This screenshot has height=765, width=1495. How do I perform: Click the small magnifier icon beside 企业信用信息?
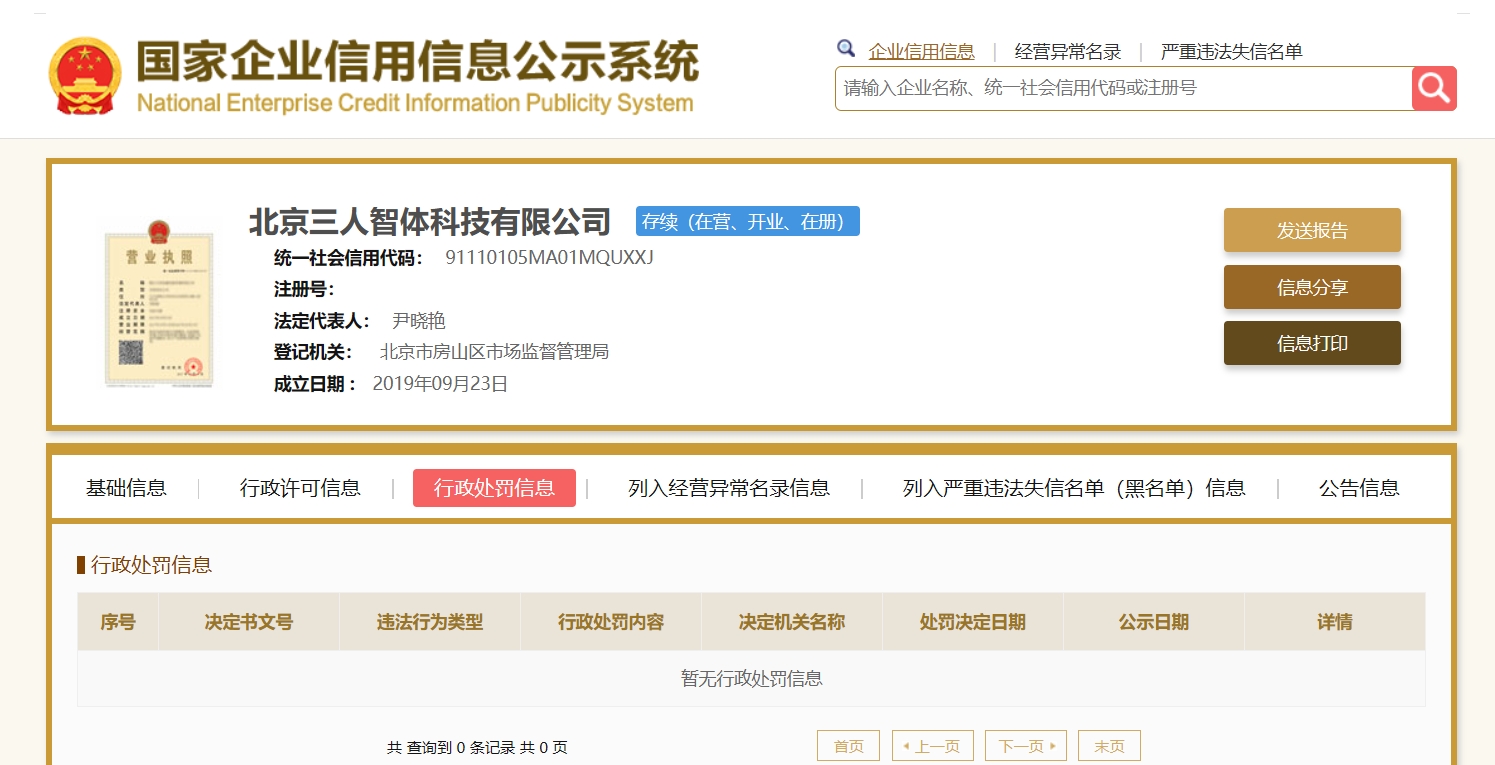pyautogui.click(x=846, y=48)
